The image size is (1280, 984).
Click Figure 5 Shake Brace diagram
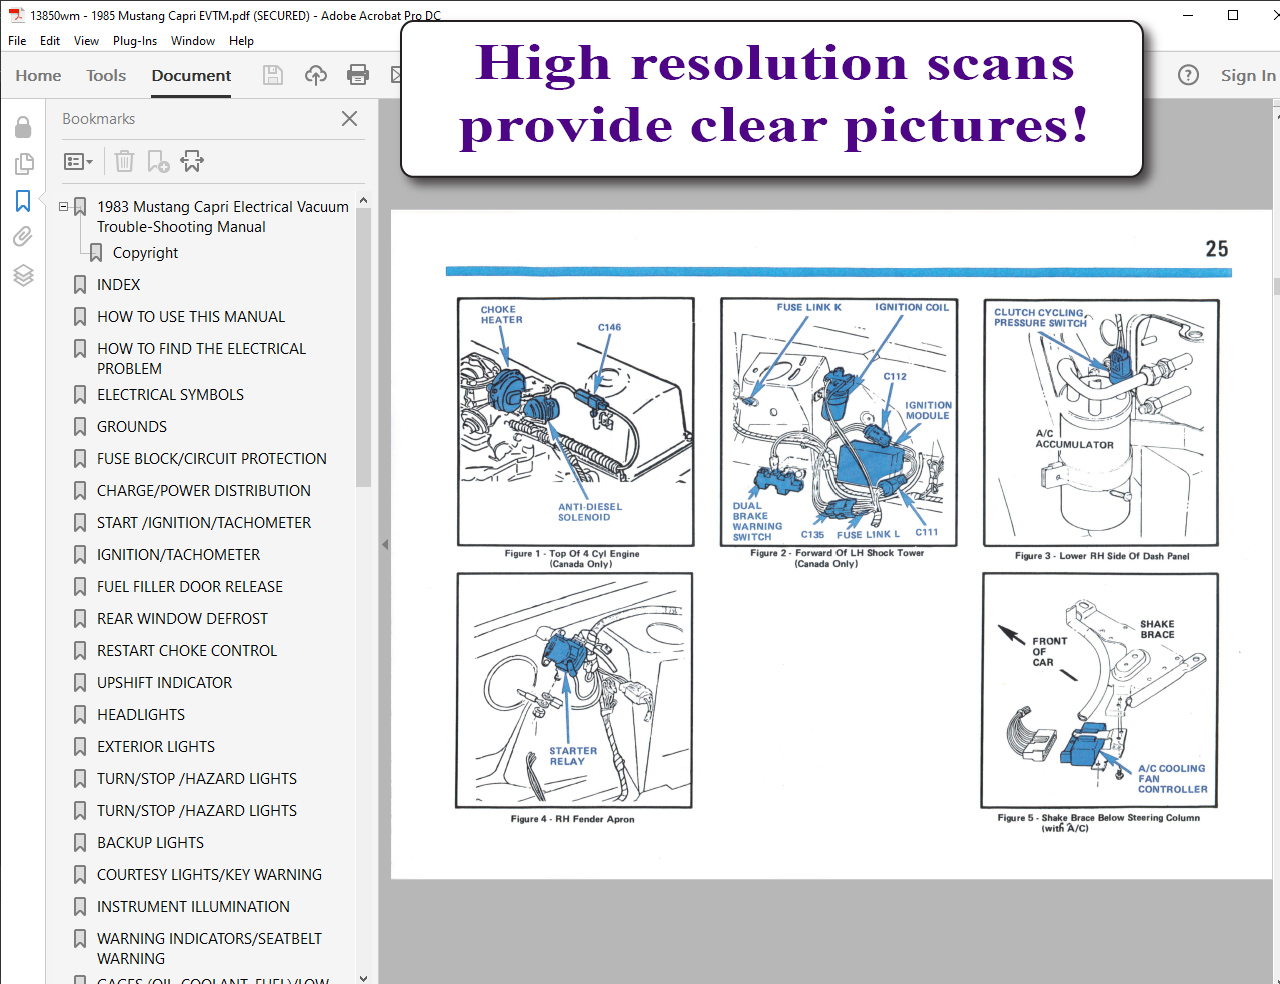point(1100,690)
